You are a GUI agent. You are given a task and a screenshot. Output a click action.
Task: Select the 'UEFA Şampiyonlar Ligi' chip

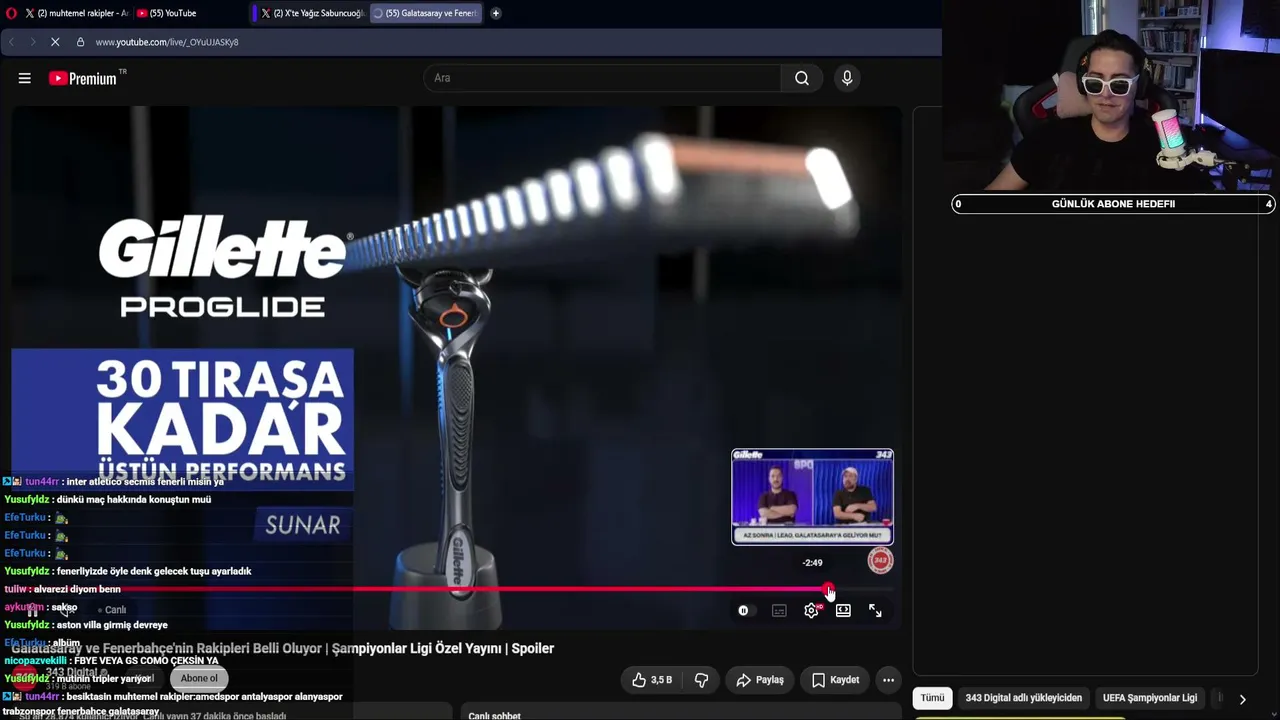[x=1150, y=698]
